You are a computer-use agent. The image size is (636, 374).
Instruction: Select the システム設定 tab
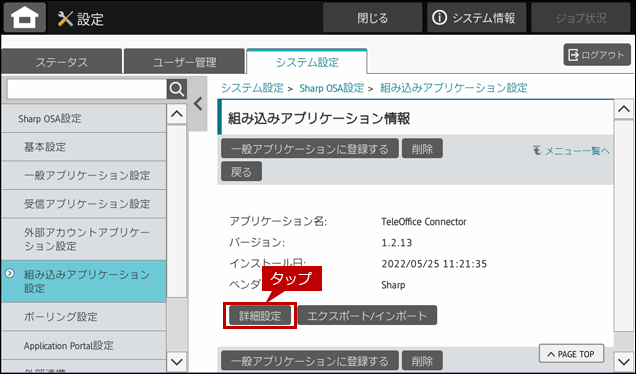pos(307,62)
